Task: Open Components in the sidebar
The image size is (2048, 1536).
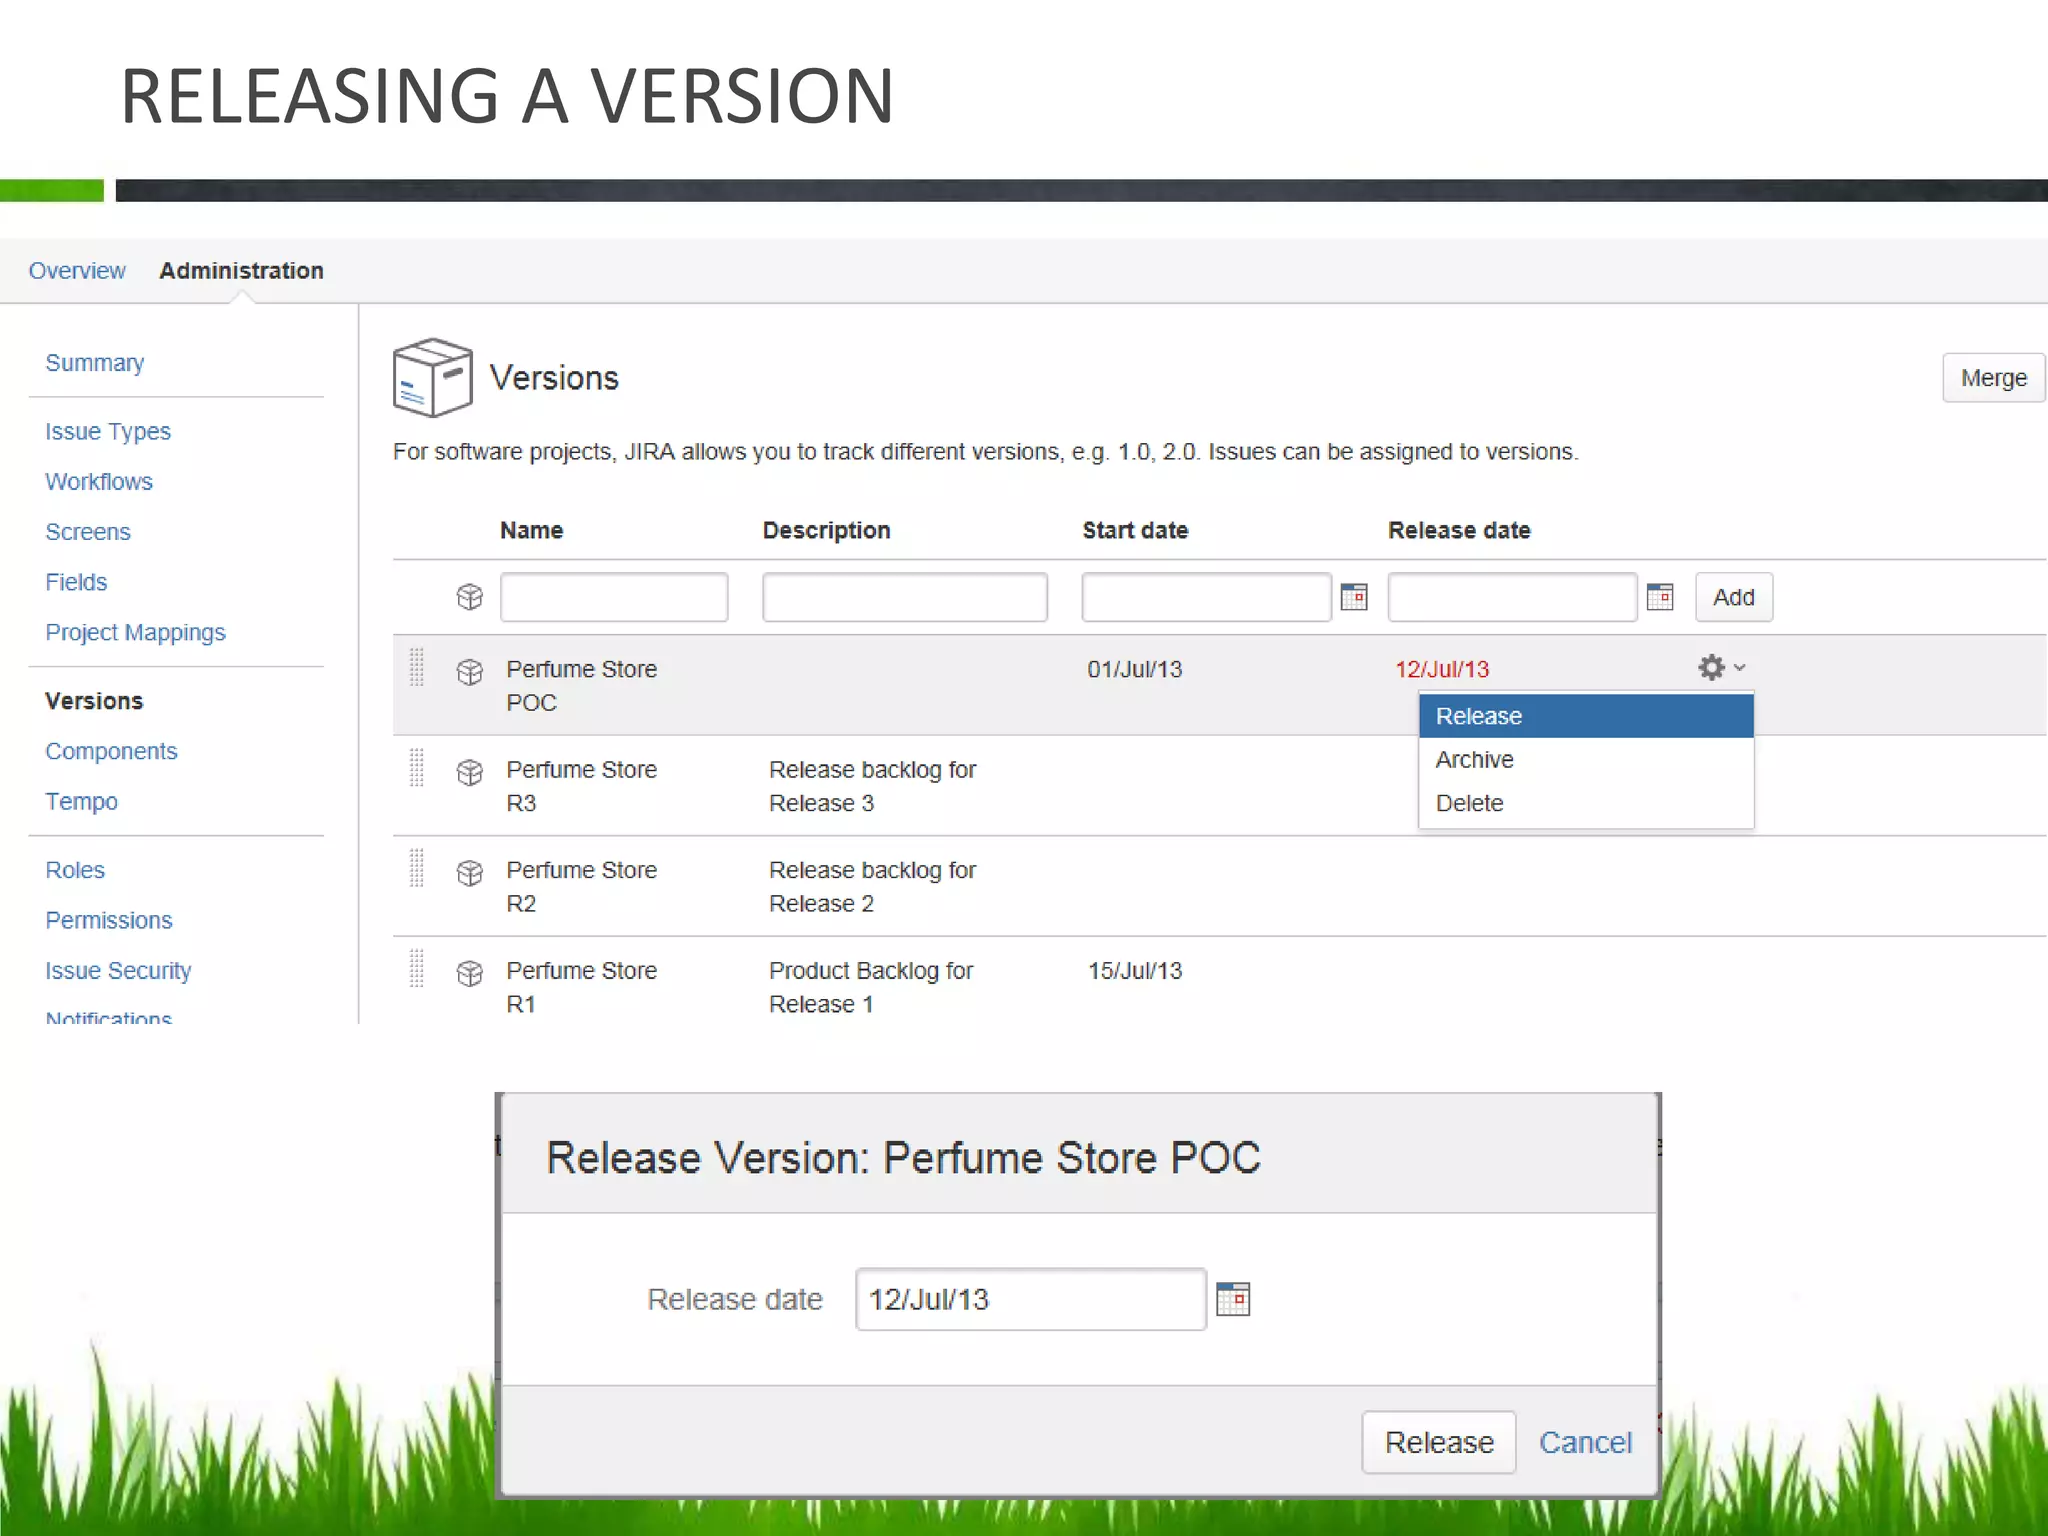Action: pyautogui.click(x=111, y=751)
